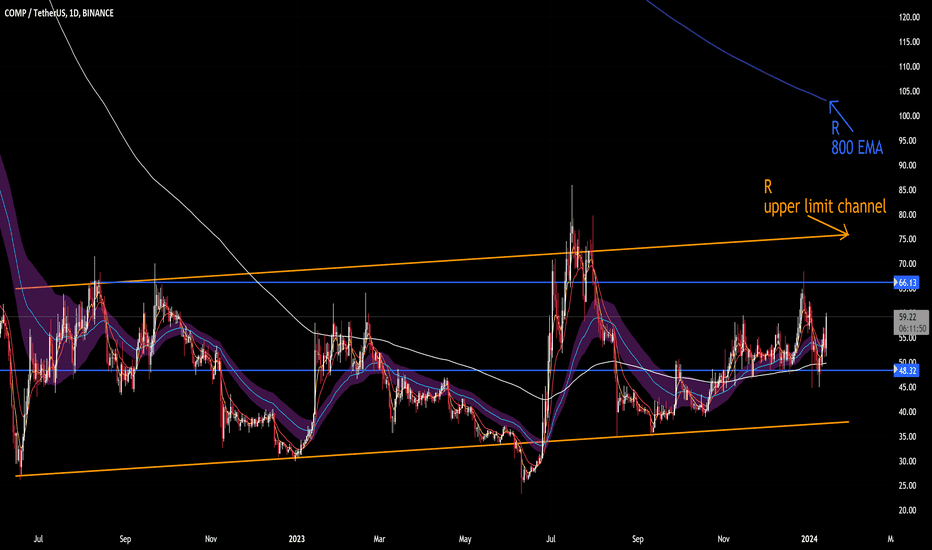Viewport: 932px width, 550px height.
Task: Click the 75.00 price axis label
Action: click(908, 239)
